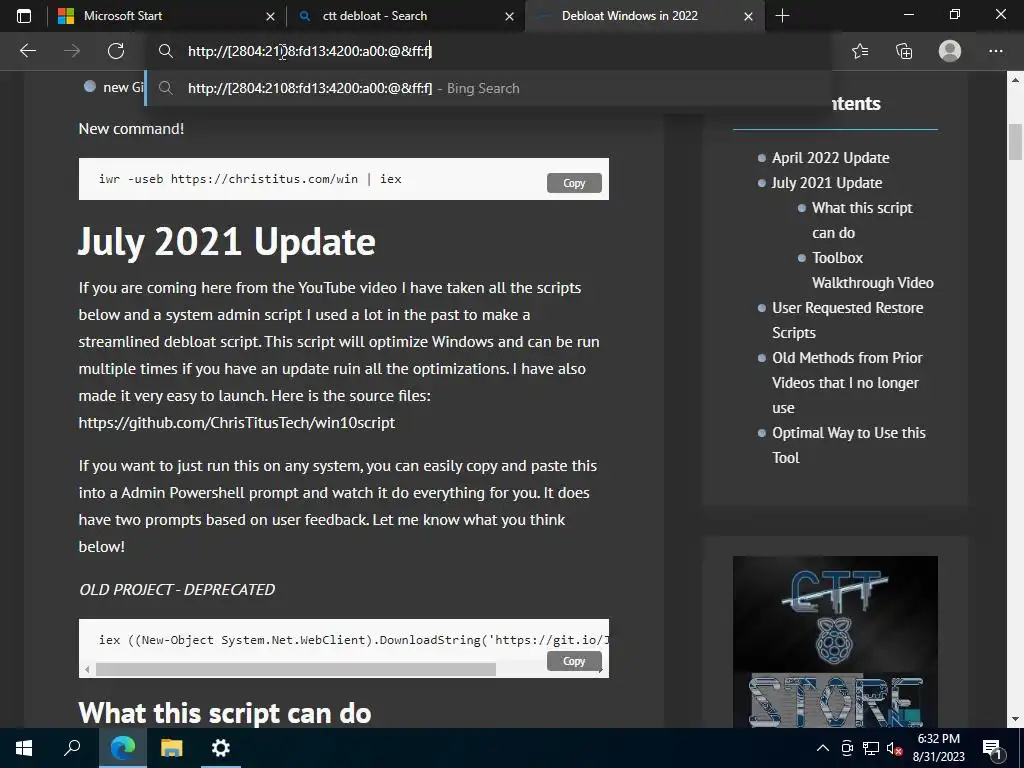The width and height of the screenshot is (1024, 768).
Task: Open the tab actions menu icon
Action: click(24, 16)
